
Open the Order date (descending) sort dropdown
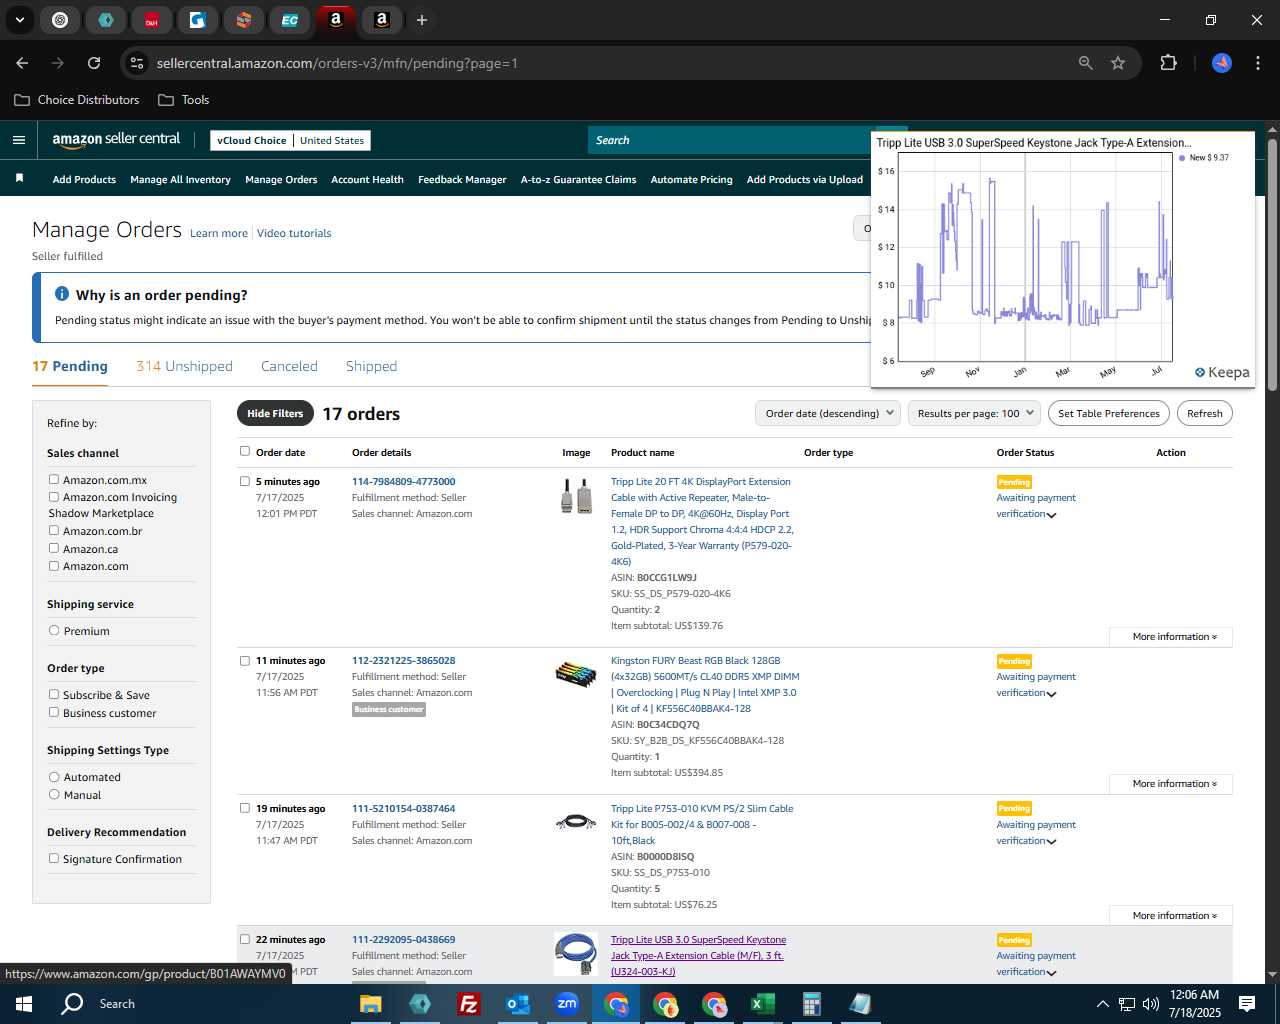pos(828,413)
